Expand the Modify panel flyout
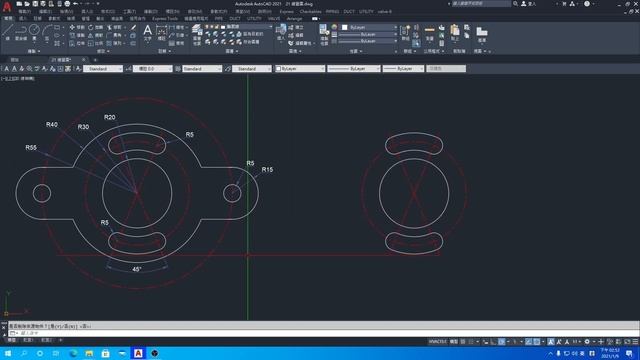Image resolution: width=640 pixels, height=360 pixels. [103, 51]
